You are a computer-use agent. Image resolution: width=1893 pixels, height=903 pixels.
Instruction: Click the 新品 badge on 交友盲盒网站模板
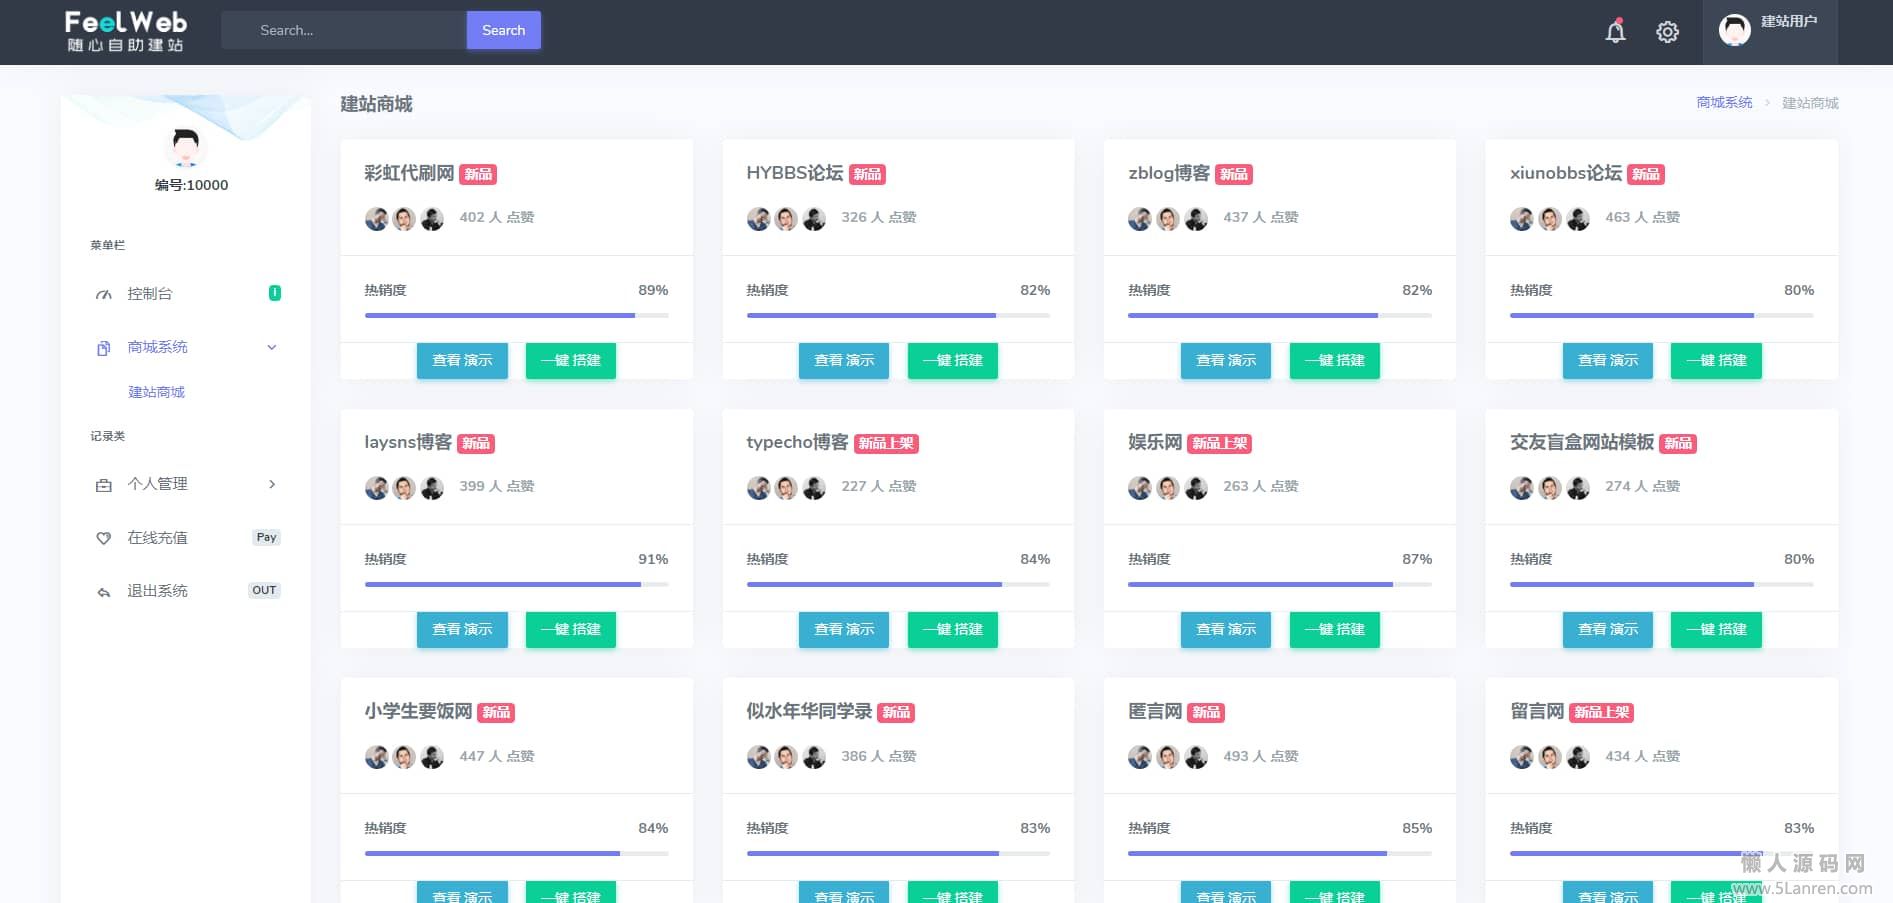pos(1678,443)
